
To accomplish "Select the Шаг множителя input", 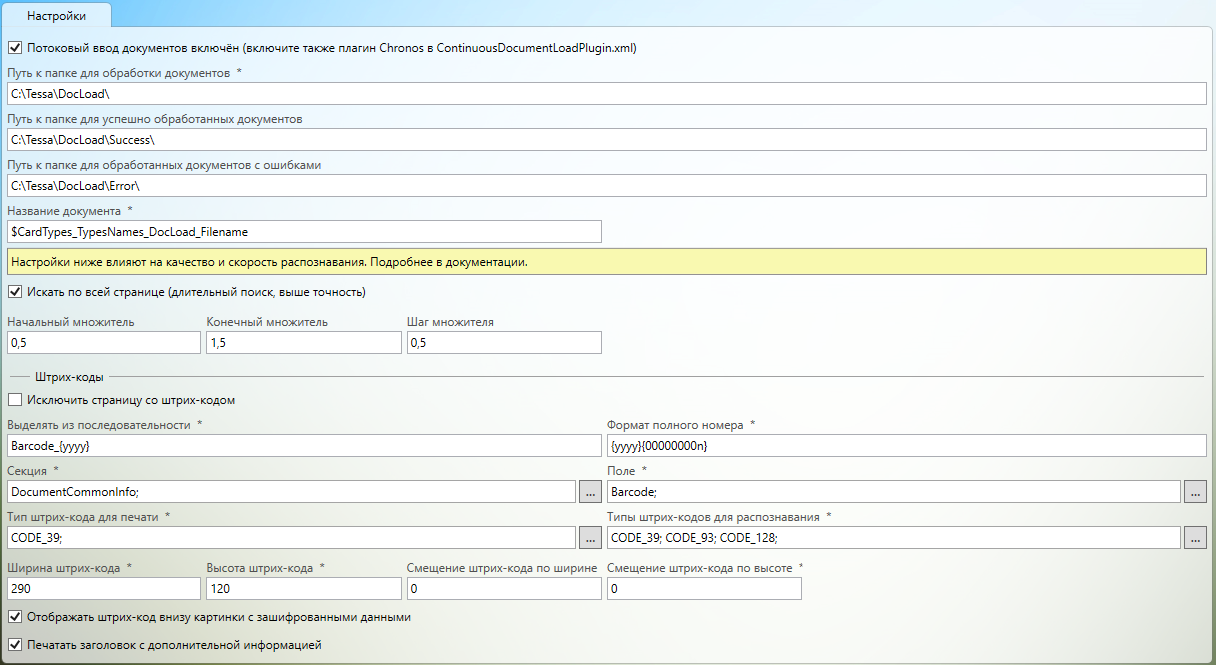I will (x=504, y=343).
